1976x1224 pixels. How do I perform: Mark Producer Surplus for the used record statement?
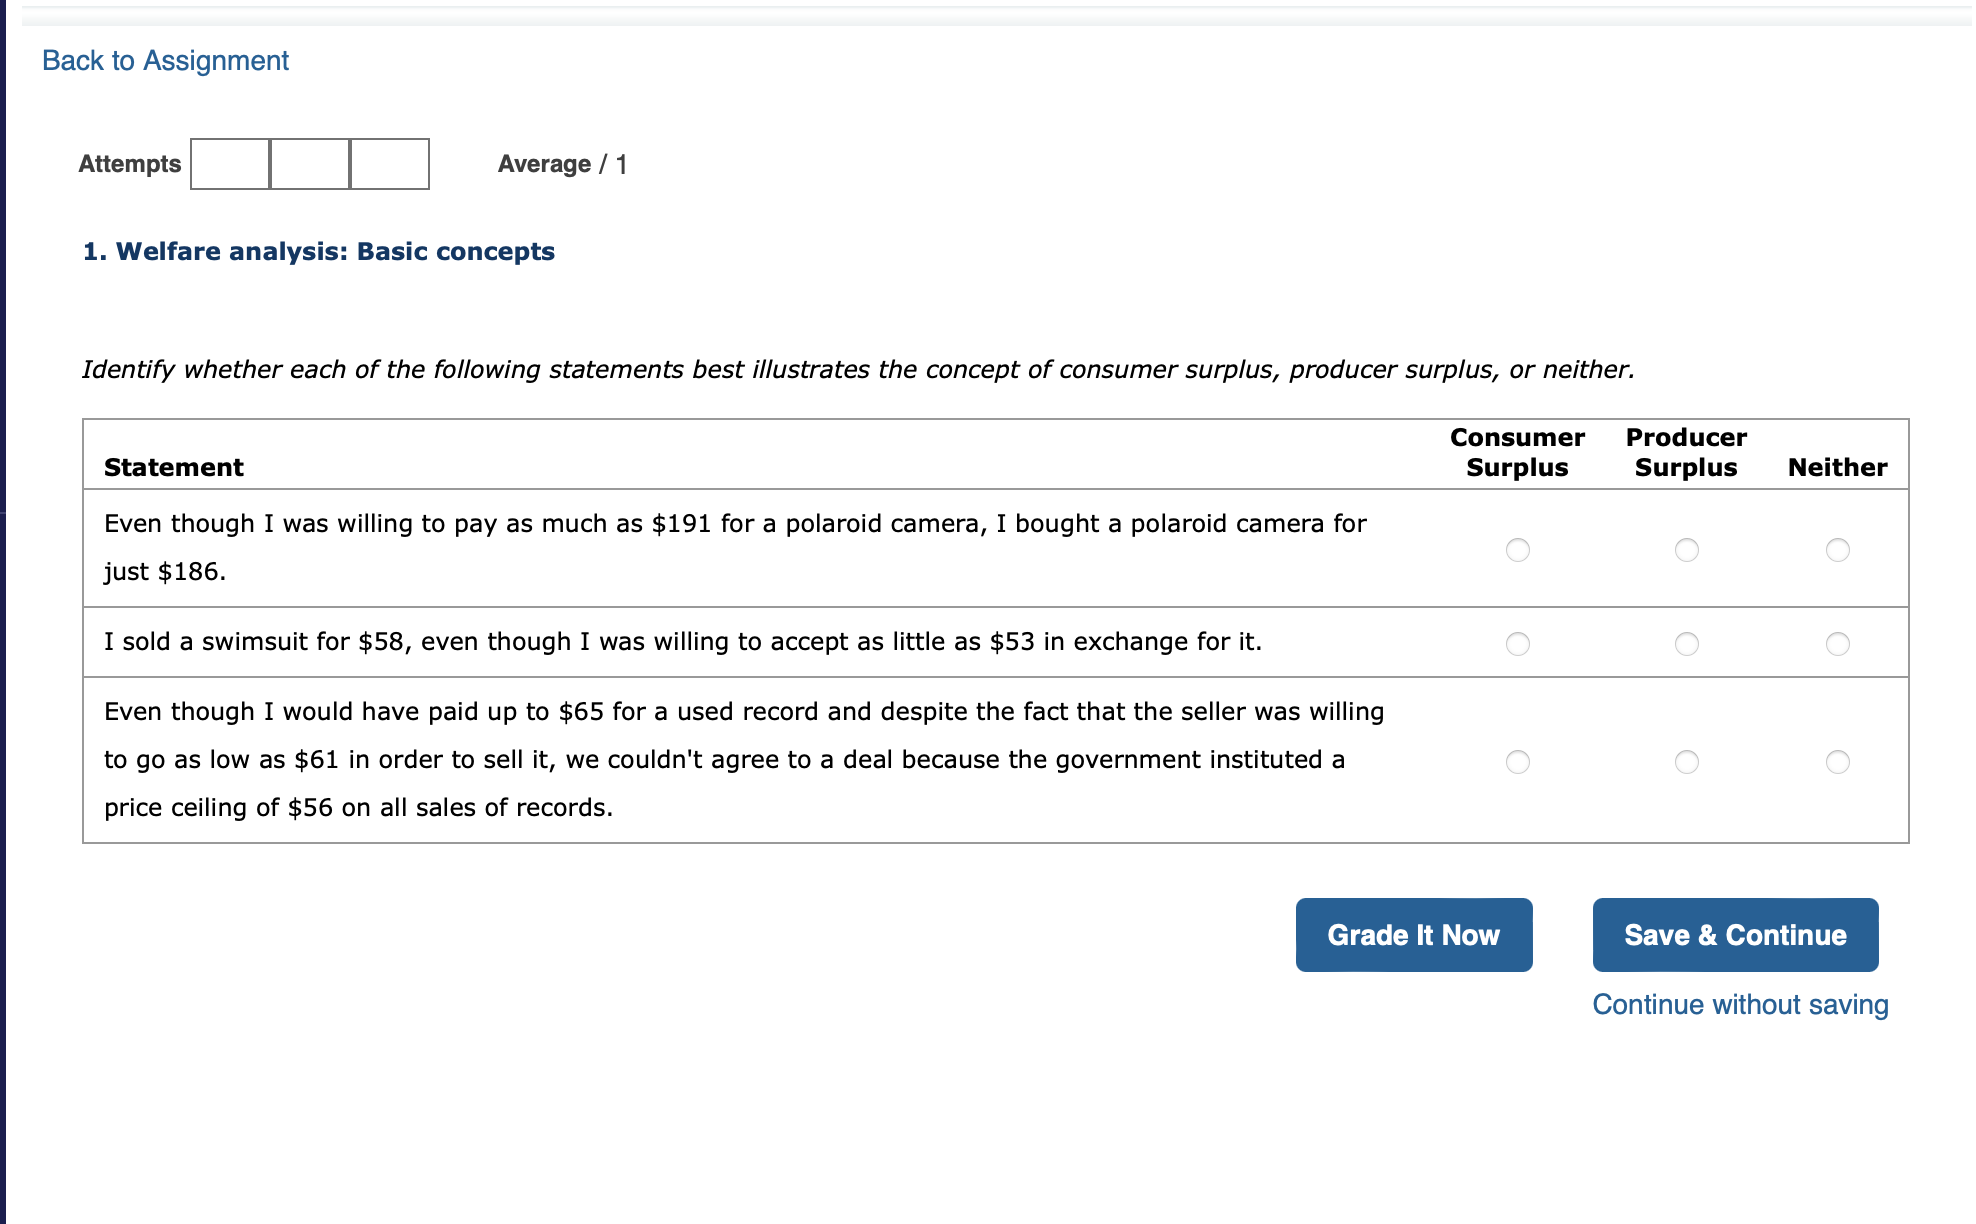point(1686,762)
